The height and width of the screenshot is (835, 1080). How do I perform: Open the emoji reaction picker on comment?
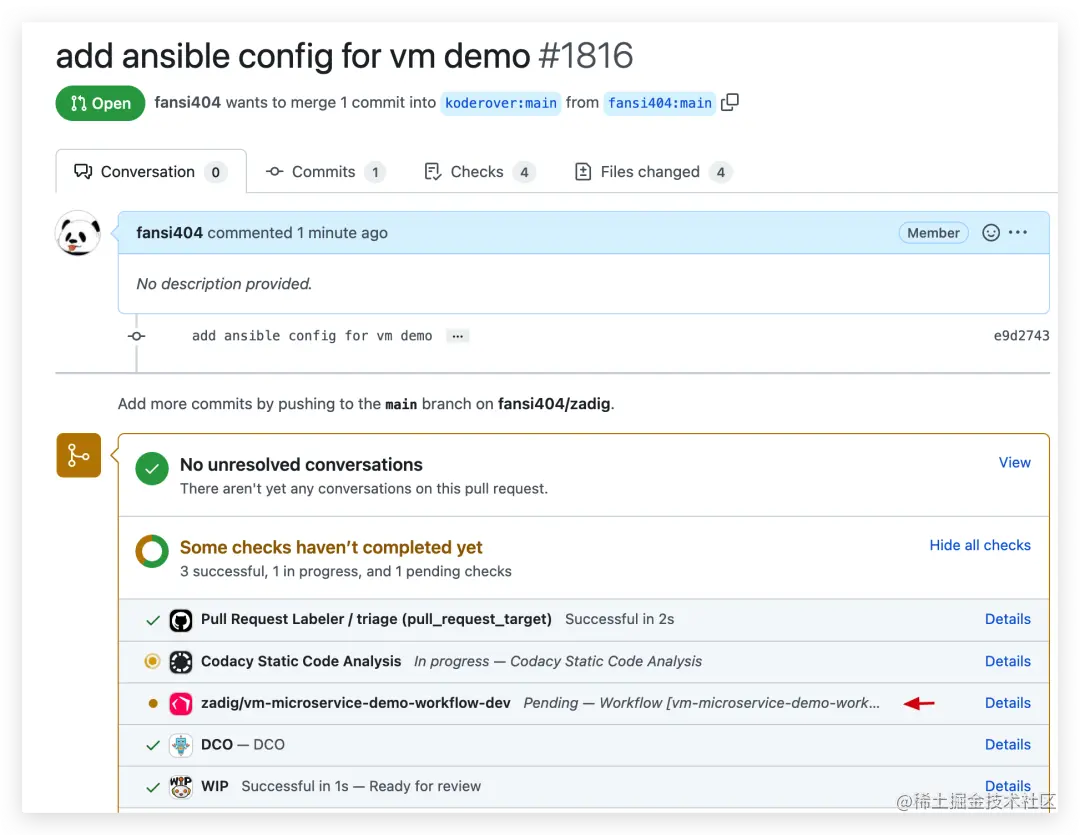tap(990, 233)
